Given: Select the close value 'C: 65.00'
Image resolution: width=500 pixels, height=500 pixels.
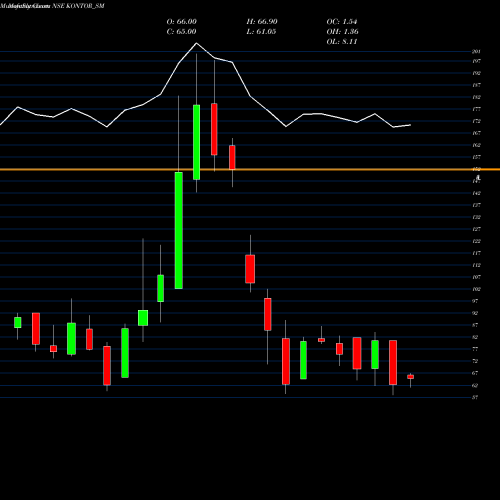Looking at the screenshot, I should (x=181, y=31).
